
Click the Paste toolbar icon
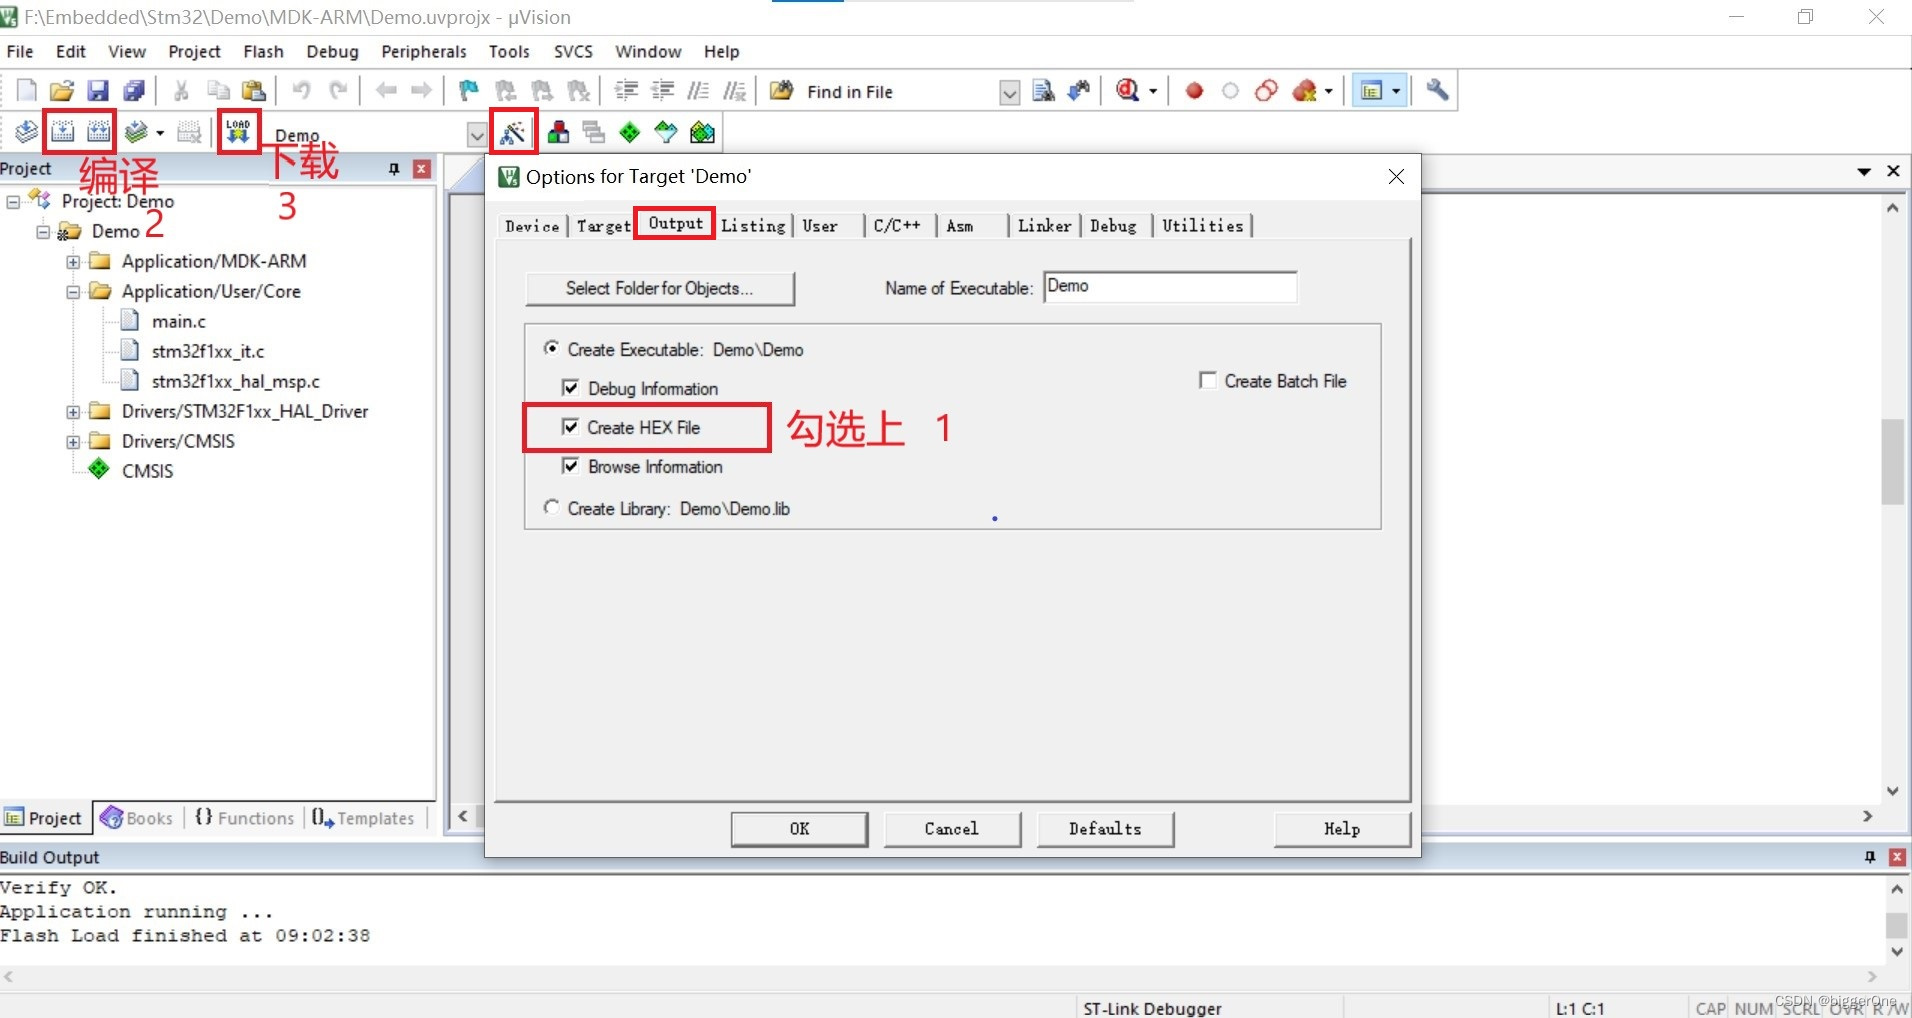pos(254,91)
